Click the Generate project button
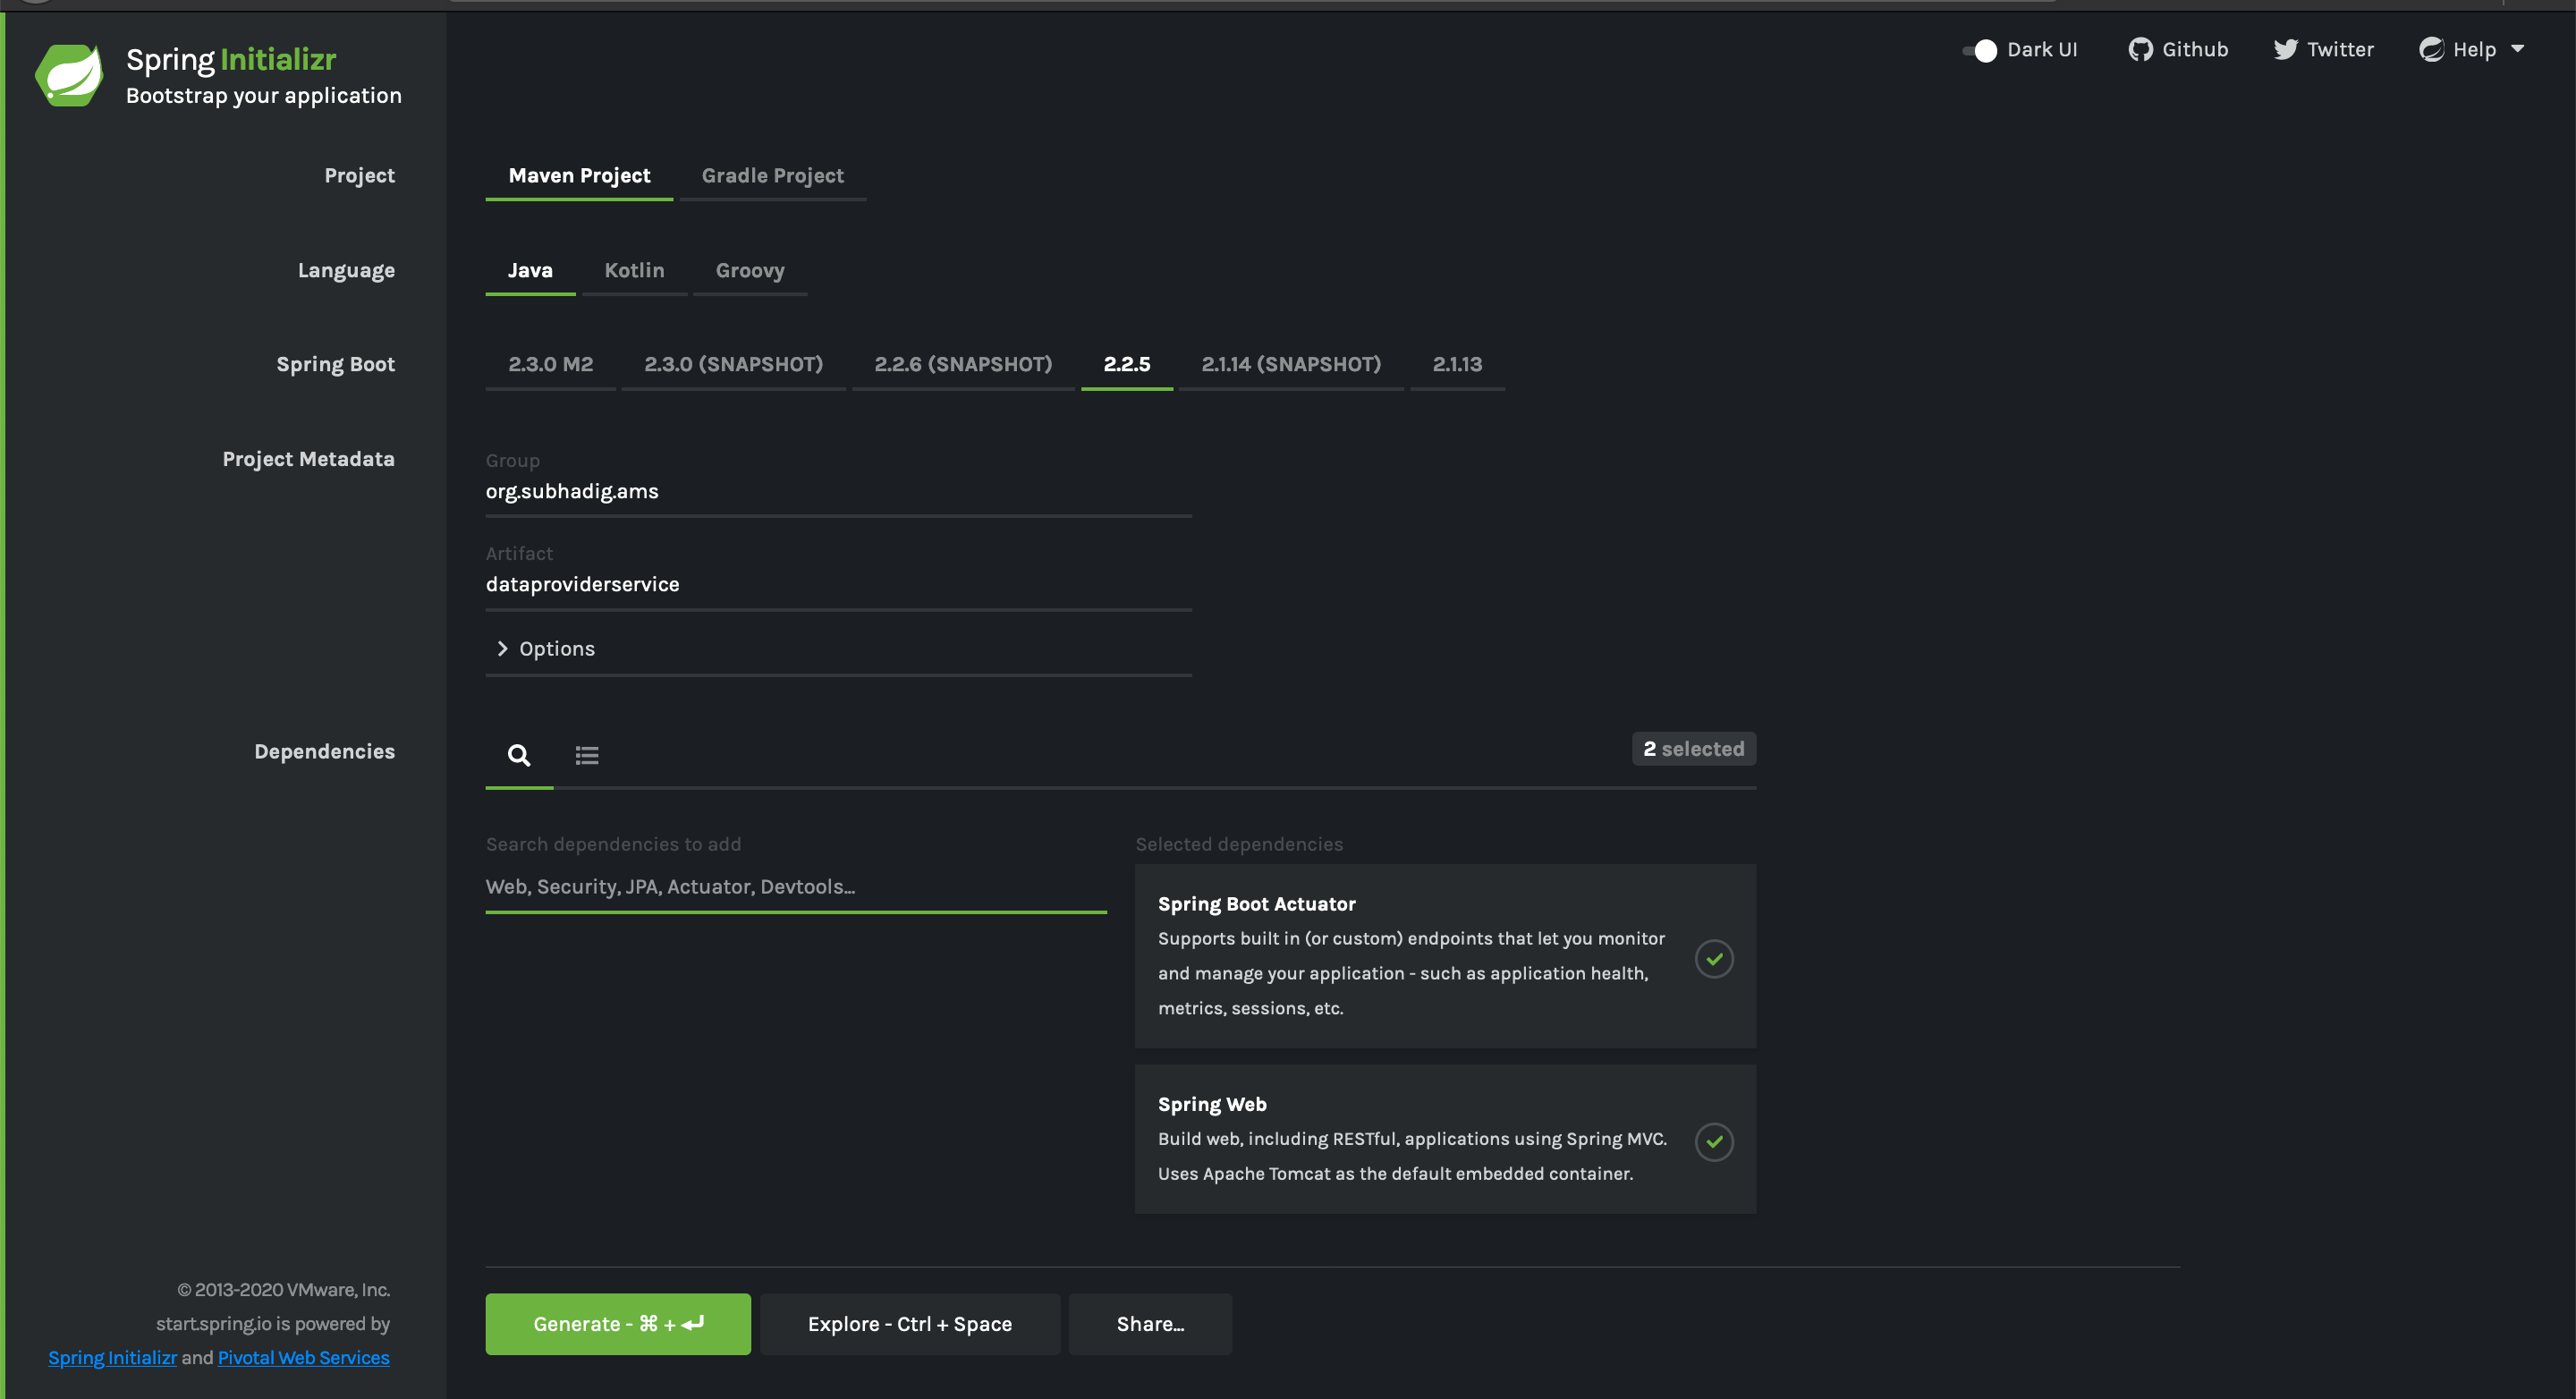 click(x=616, y=1323)
